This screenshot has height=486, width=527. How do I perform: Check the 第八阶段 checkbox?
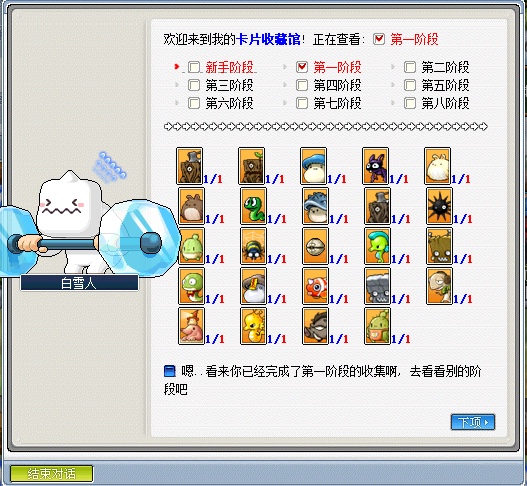point(410,103)
